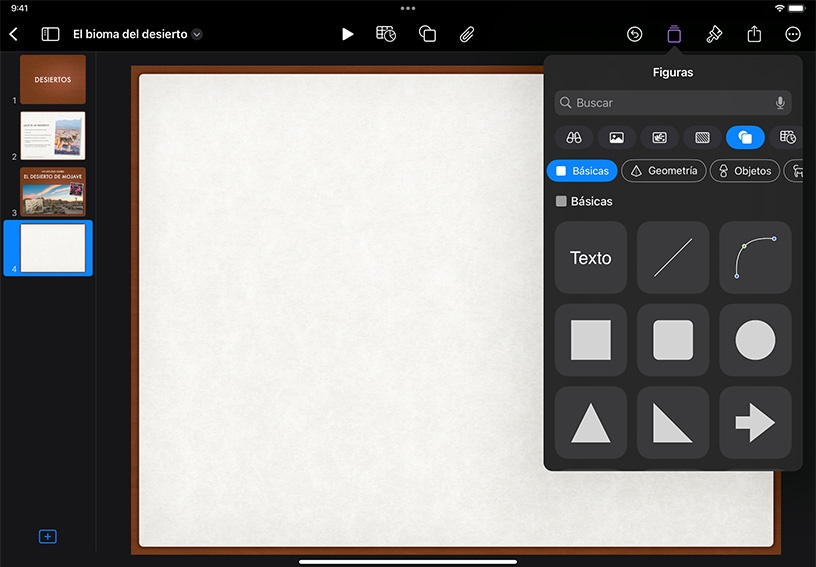Insert a square shape
Viewport: 816px width, 567px height.
(591, 340)
